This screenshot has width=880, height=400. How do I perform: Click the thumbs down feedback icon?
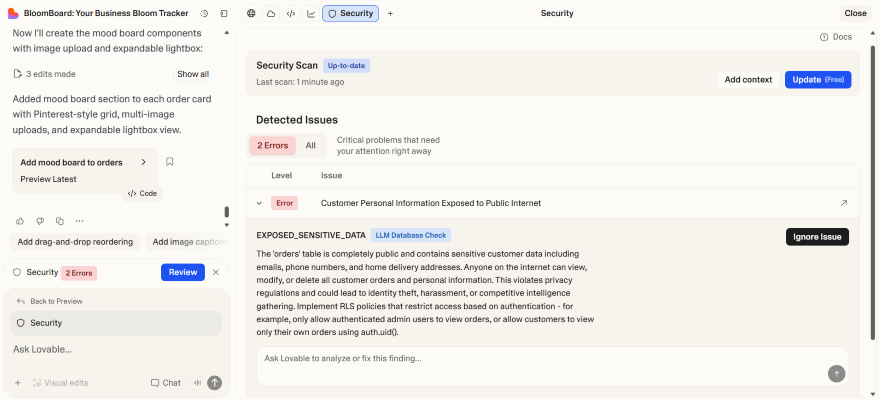point(40,221)
